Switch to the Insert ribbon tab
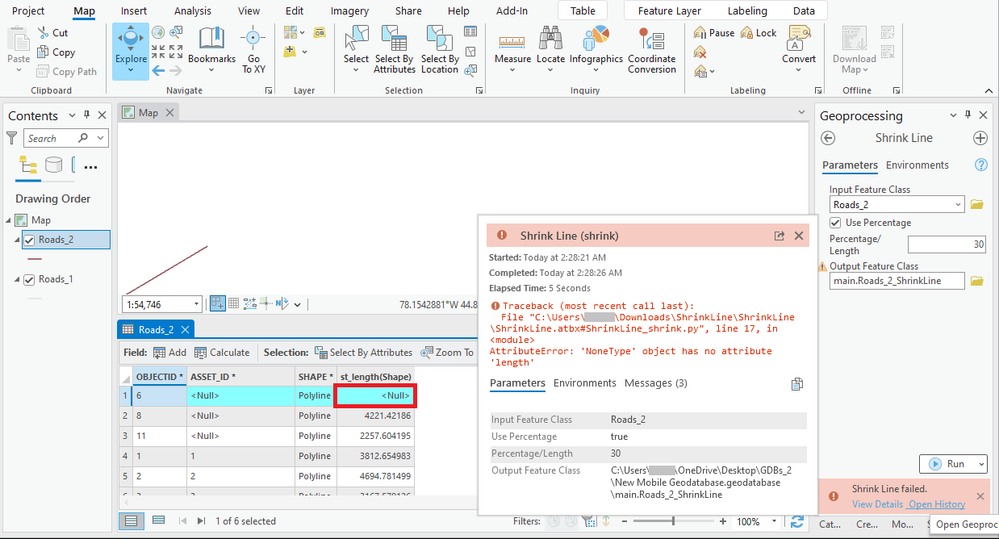 pyautogui.click(x=133, y=11)
